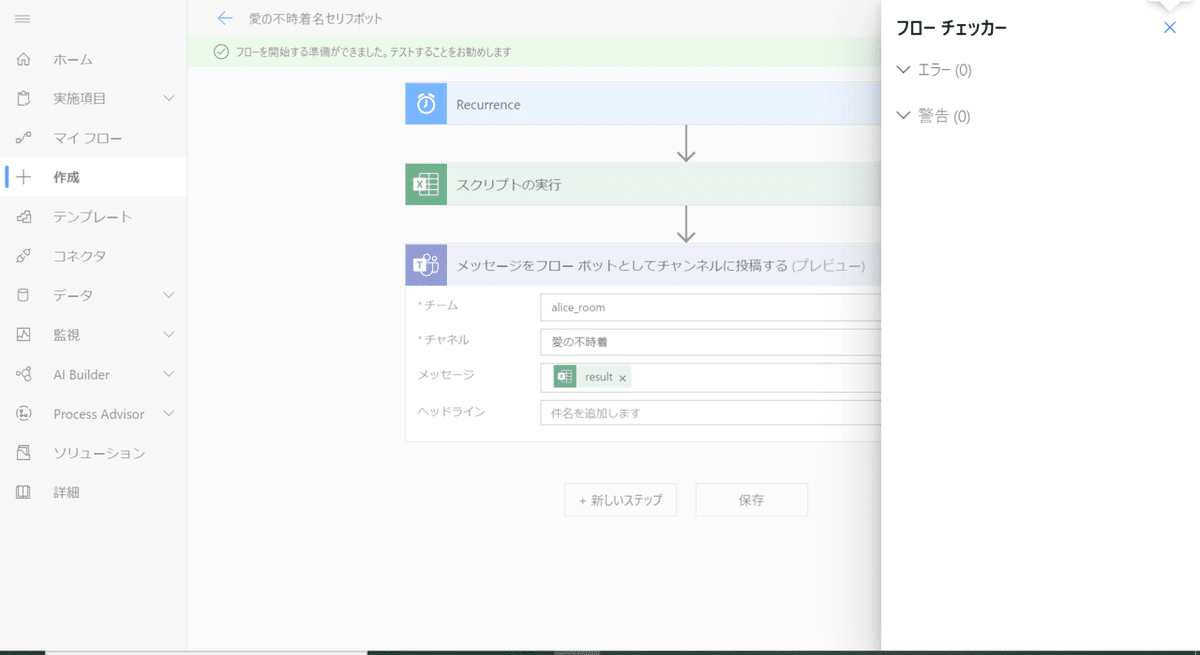Viewport: 1200px width, 655px height.
Task: Toggle the hamburger navigation menu
Action: tap(23, 19)
